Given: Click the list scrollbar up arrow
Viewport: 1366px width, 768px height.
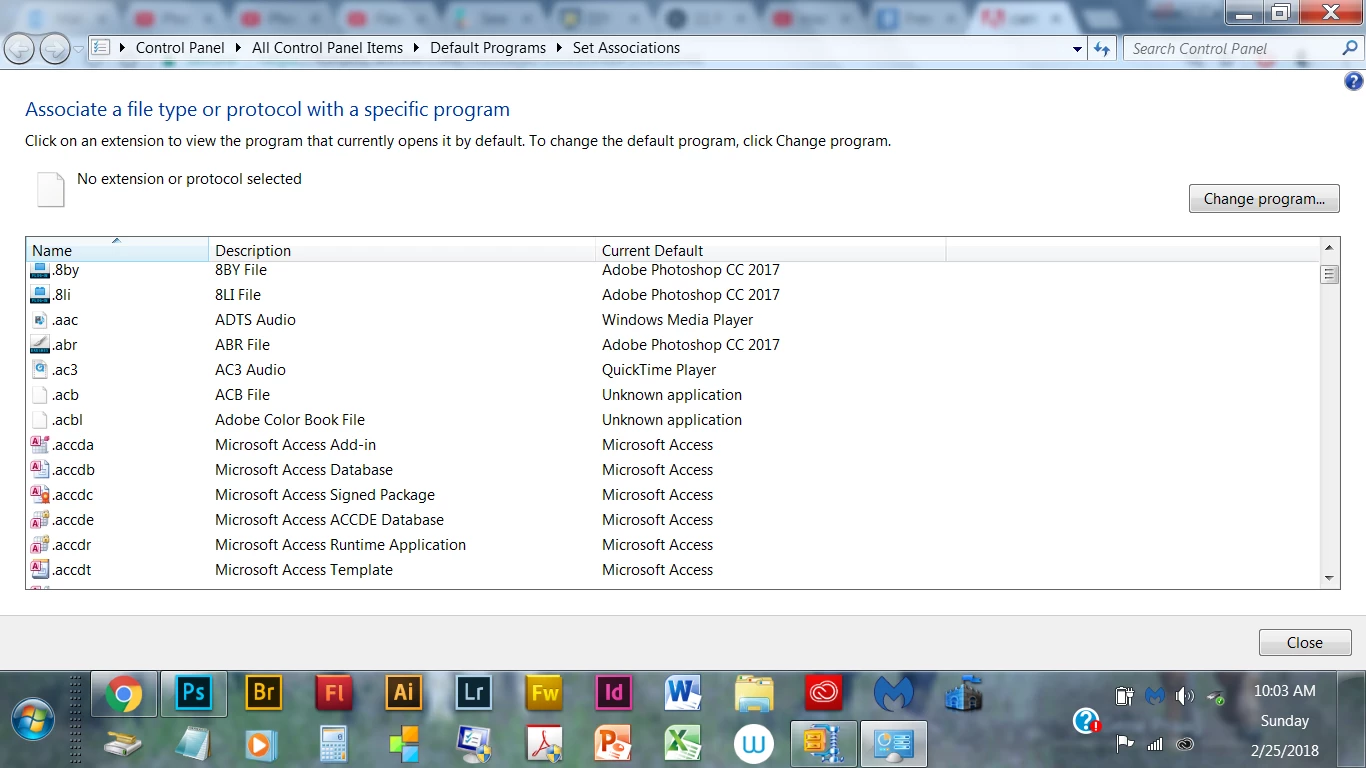Looking at the screenshot, I should [x=1329, y=247].
